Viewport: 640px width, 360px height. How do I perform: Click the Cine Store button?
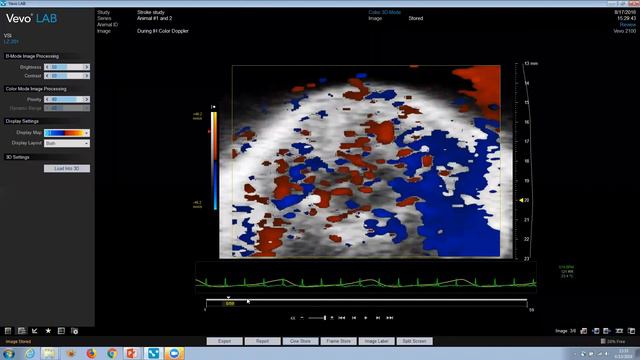(x=300, y=341)
